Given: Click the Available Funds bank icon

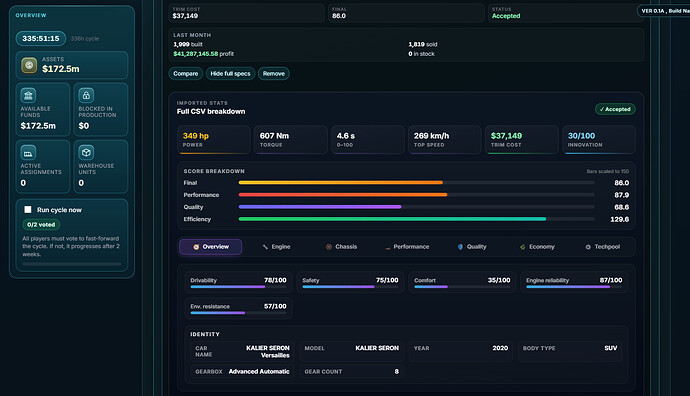Looking at the screenshot, I should pos(28,95).
